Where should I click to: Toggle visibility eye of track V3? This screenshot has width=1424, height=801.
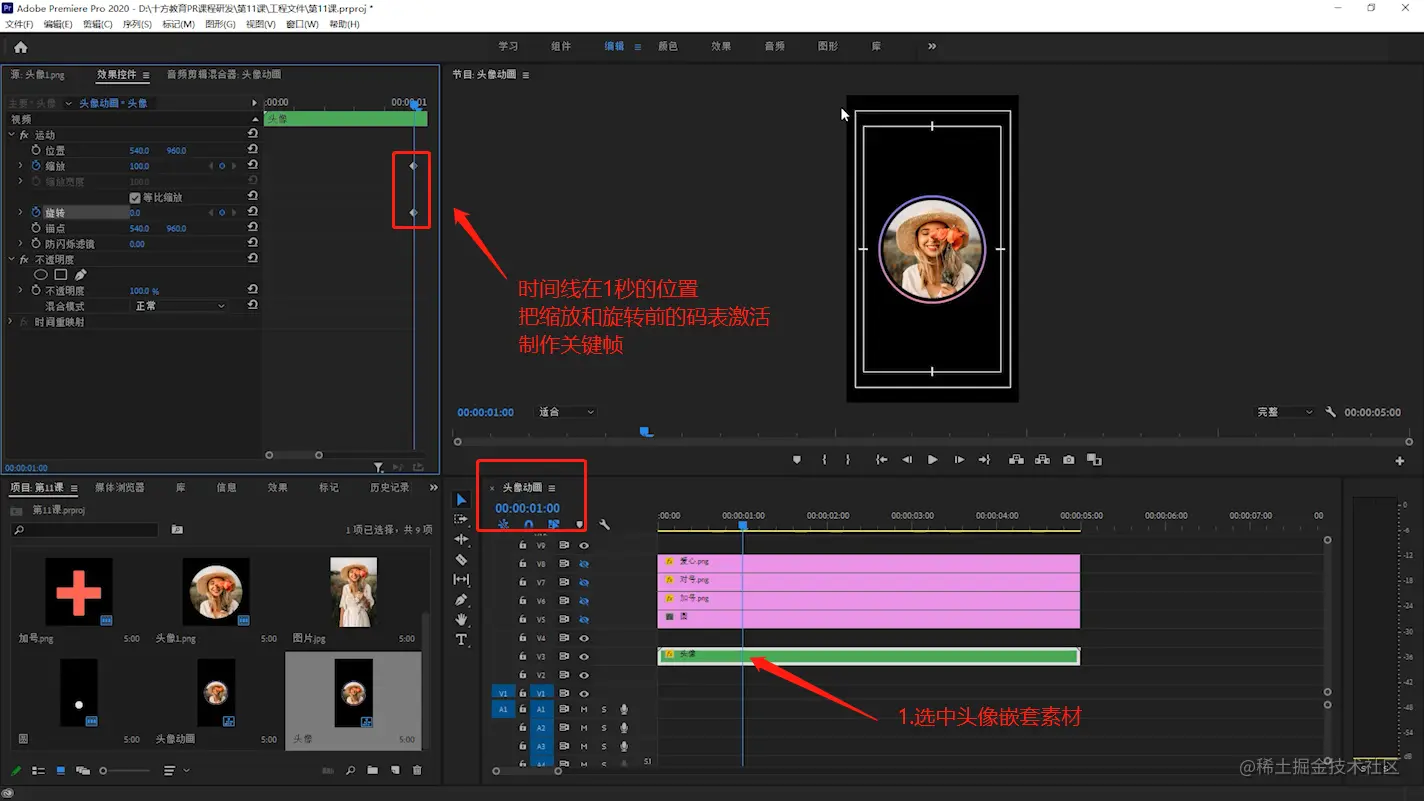[584, 657]
